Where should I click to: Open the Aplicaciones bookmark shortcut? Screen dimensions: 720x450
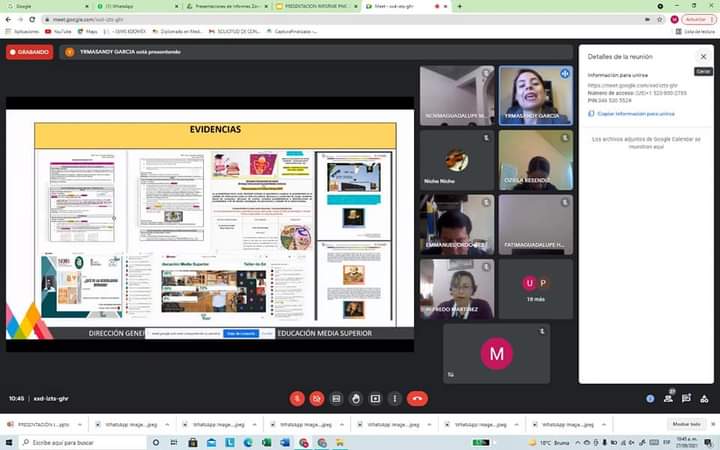(x=22, y=31)
